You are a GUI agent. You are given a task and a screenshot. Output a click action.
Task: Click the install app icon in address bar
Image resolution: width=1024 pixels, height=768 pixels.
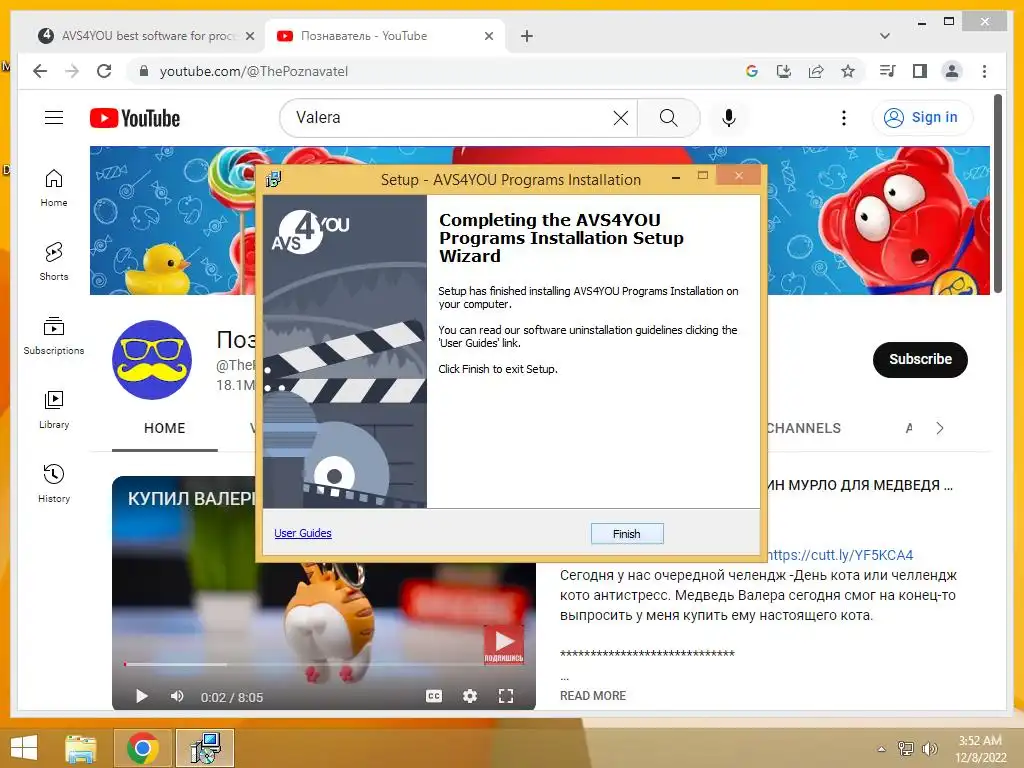[784, 71]
